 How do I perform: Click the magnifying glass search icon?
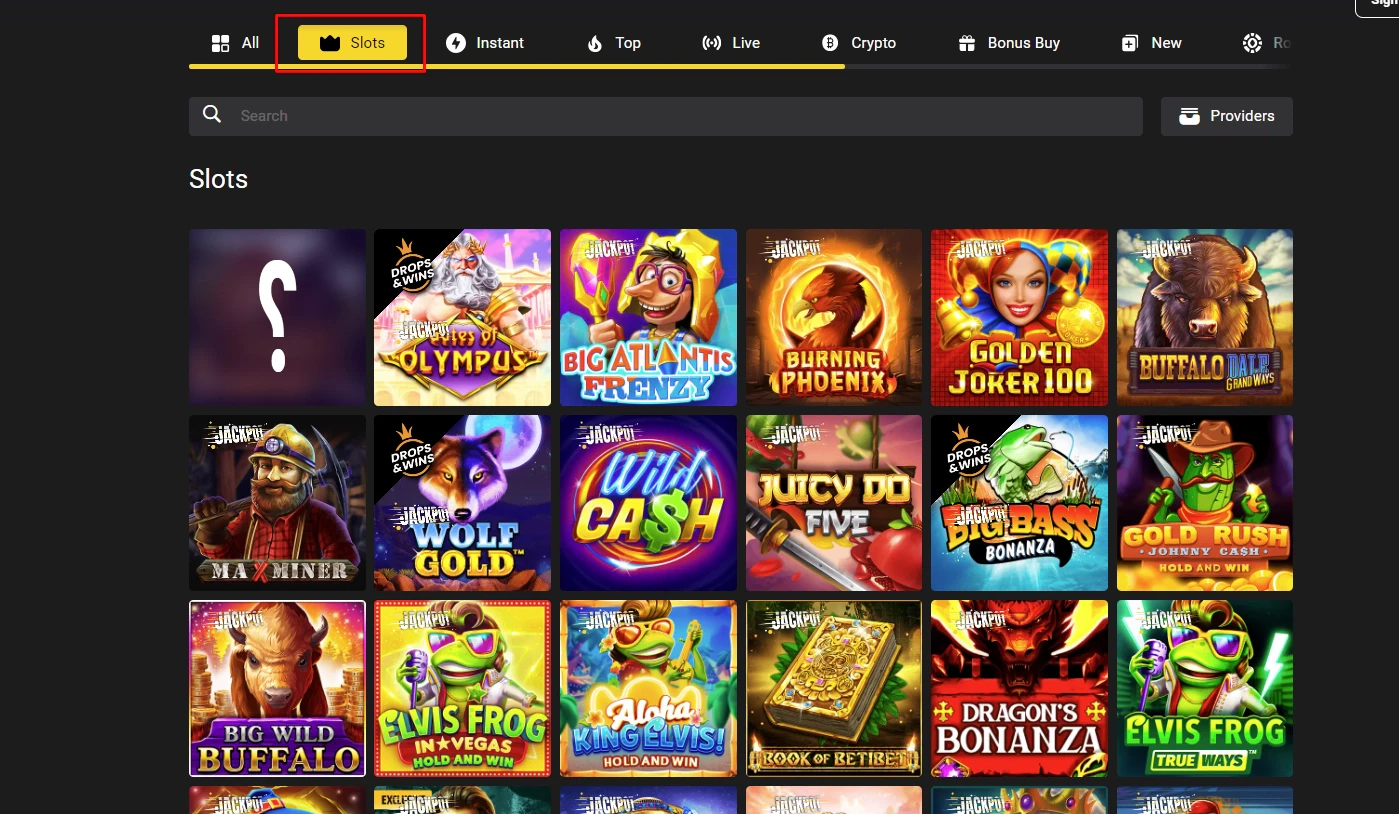212,115
